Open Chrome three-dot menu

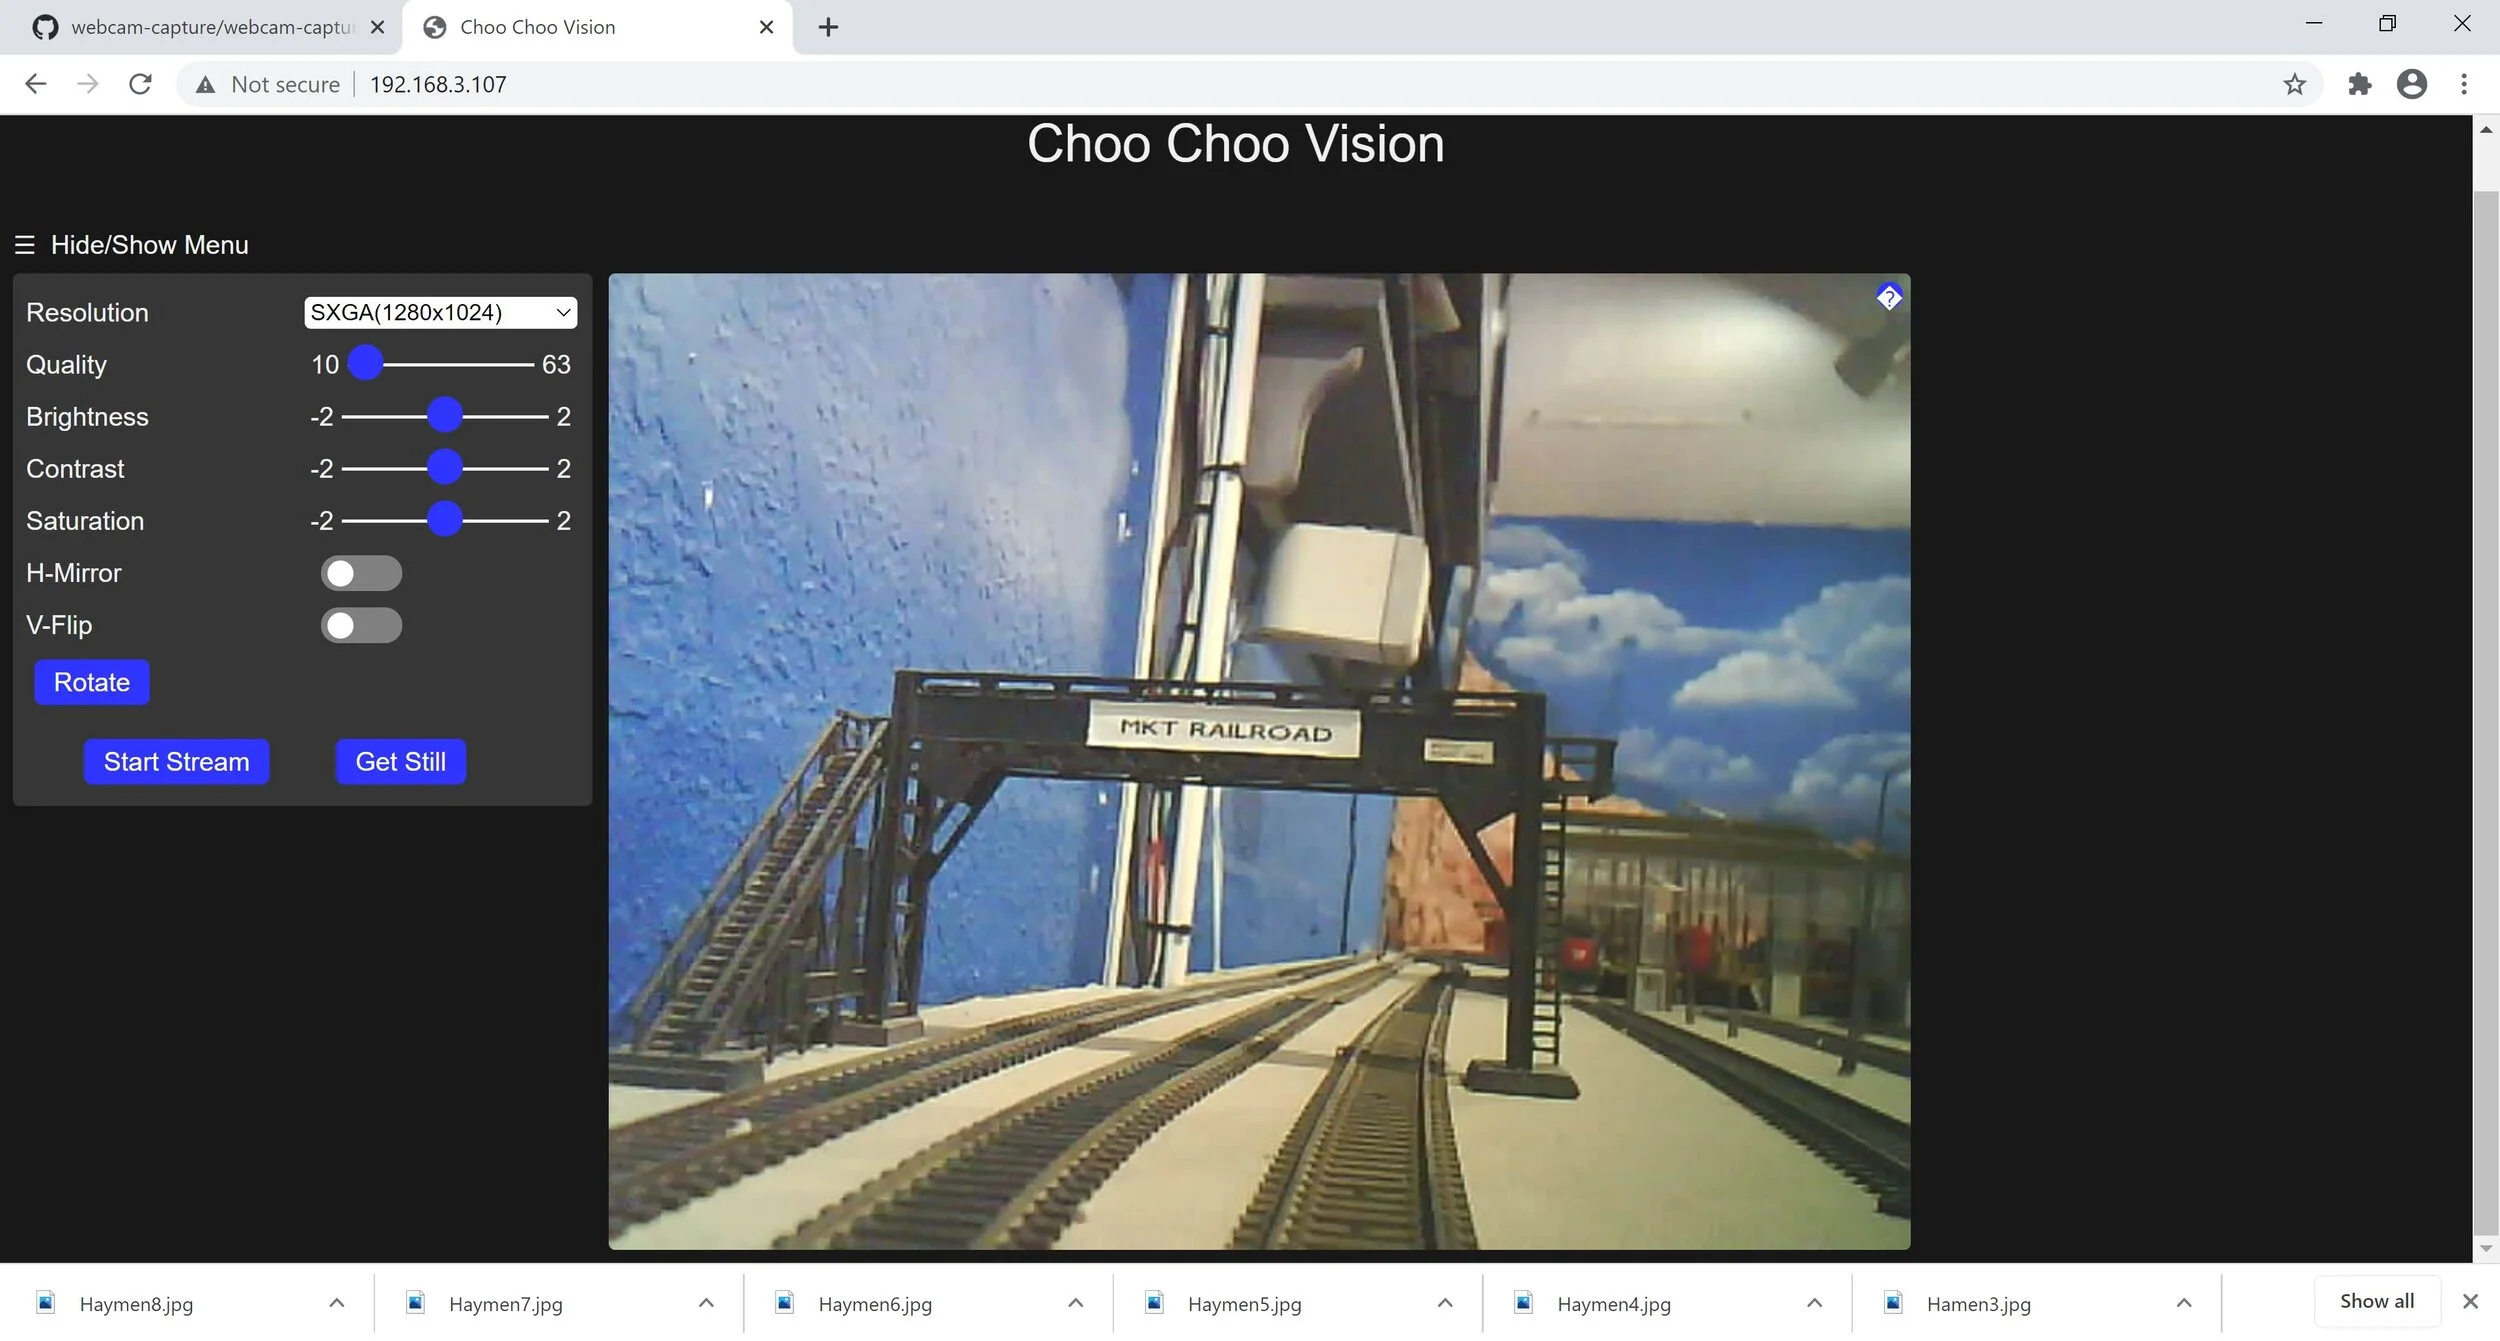[x=2464, y=84]
